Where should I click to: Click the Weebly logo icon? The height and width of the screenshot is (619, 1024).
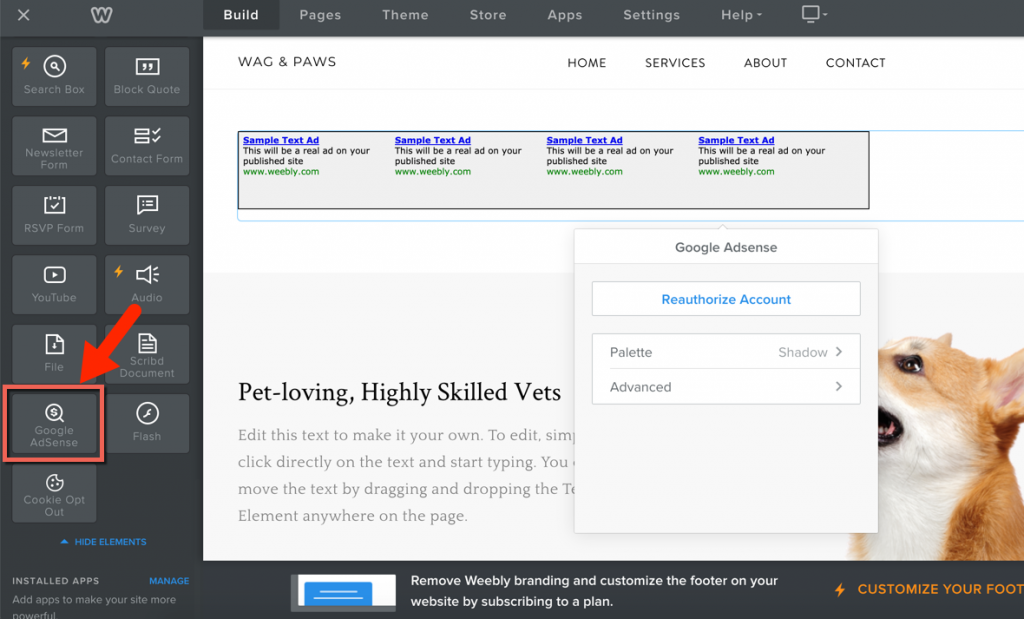[x=101, y=15]
